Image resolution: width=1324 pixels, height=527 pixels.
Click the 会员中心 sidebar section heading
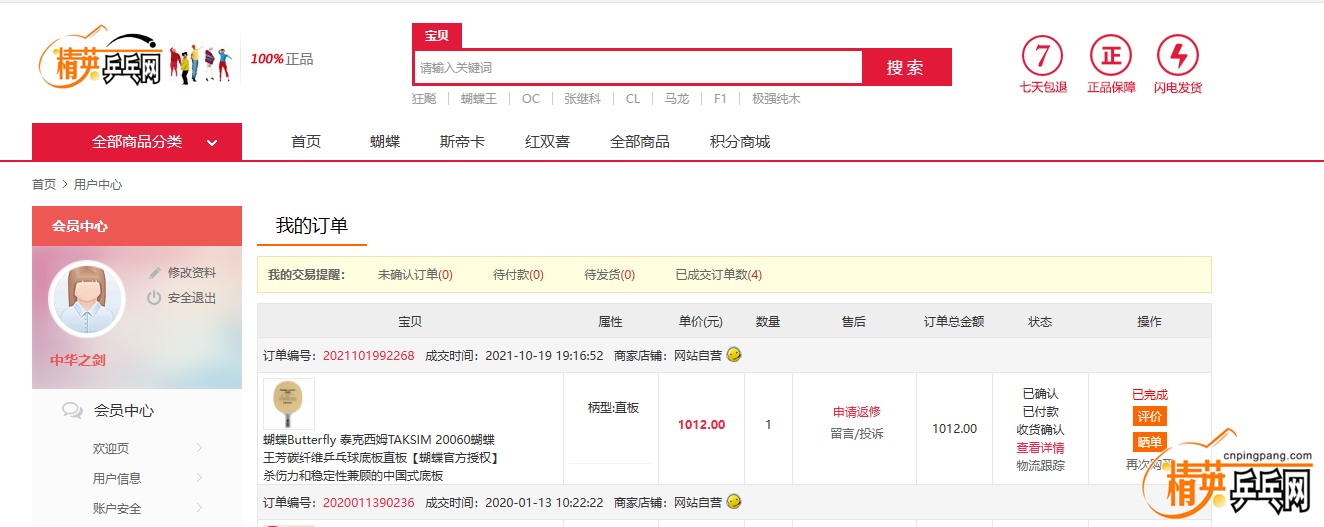(124, 411)
